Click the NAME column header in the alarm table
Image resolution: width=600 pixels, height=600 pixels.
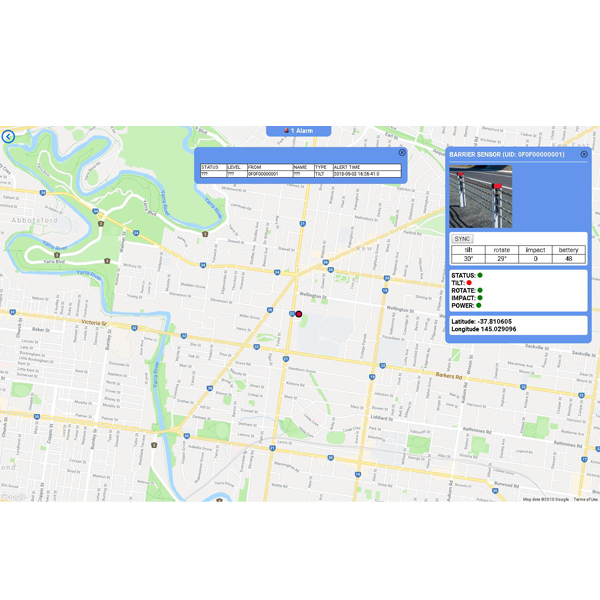[x=304, y=167]
